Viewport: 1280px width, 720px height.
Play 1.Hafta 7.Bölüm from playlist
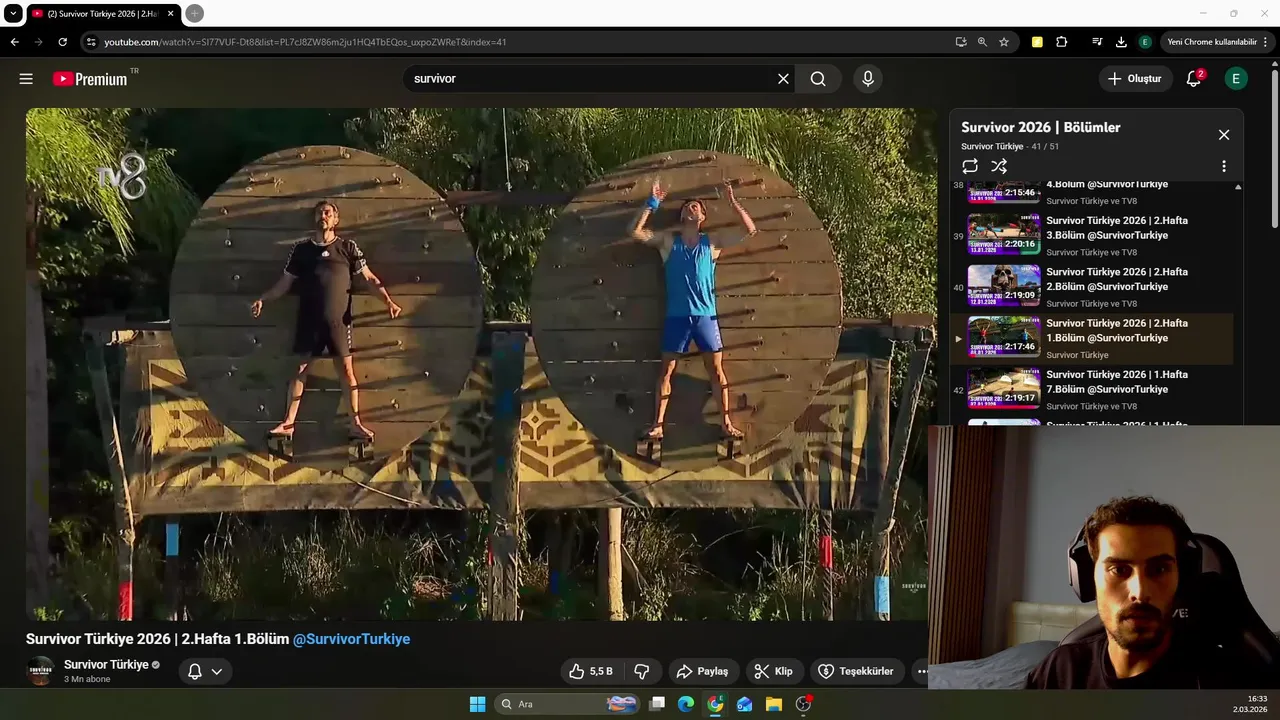click(1091, 390)
